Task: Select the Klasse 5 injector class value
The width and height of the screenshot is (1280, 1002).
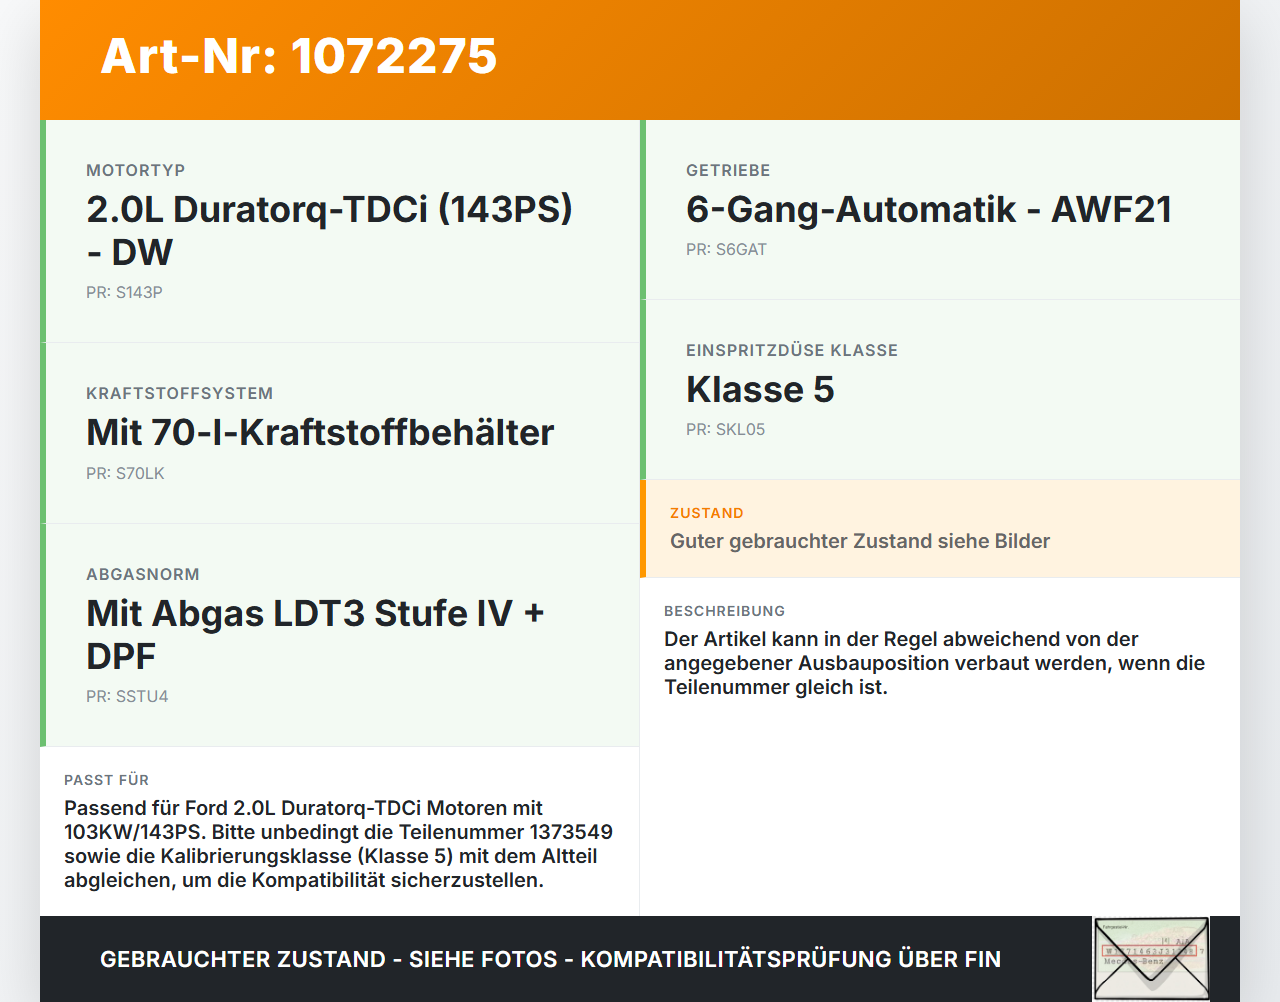Action: 760,389
